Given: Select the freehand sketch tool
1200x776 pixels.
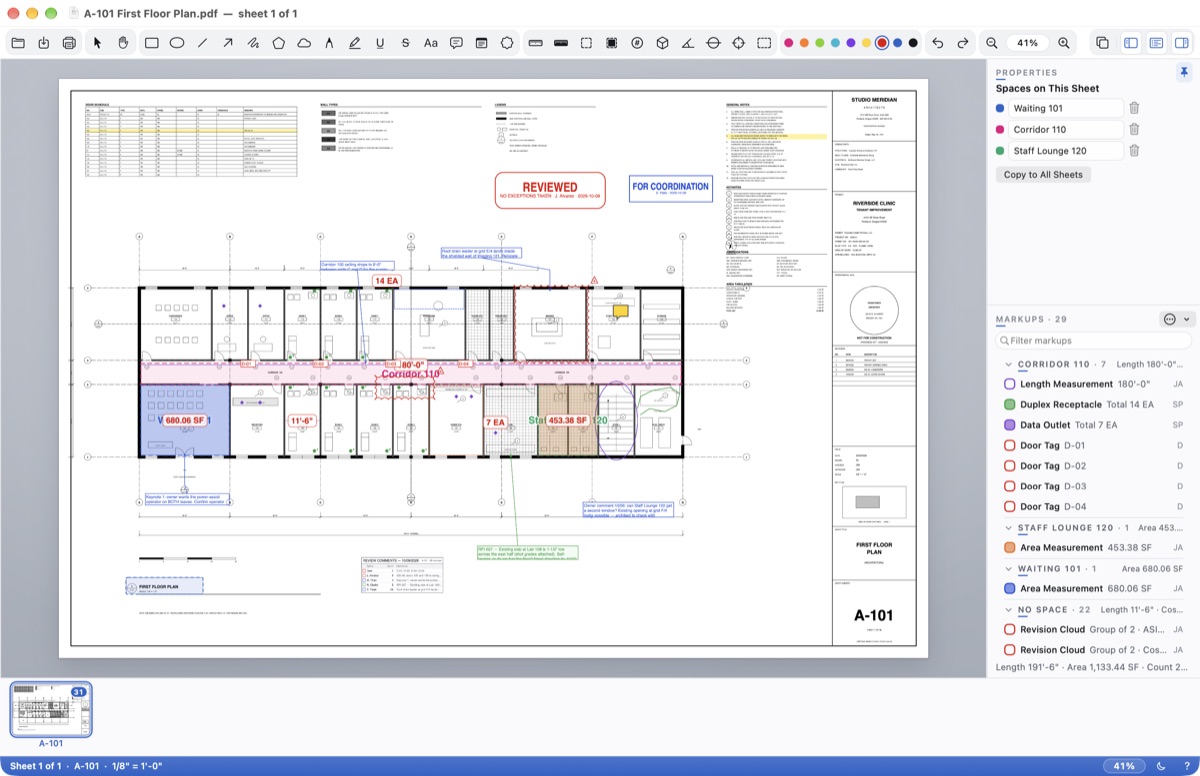Looking at the screenshot, I should pyautogui.click(x=253, y=43).
